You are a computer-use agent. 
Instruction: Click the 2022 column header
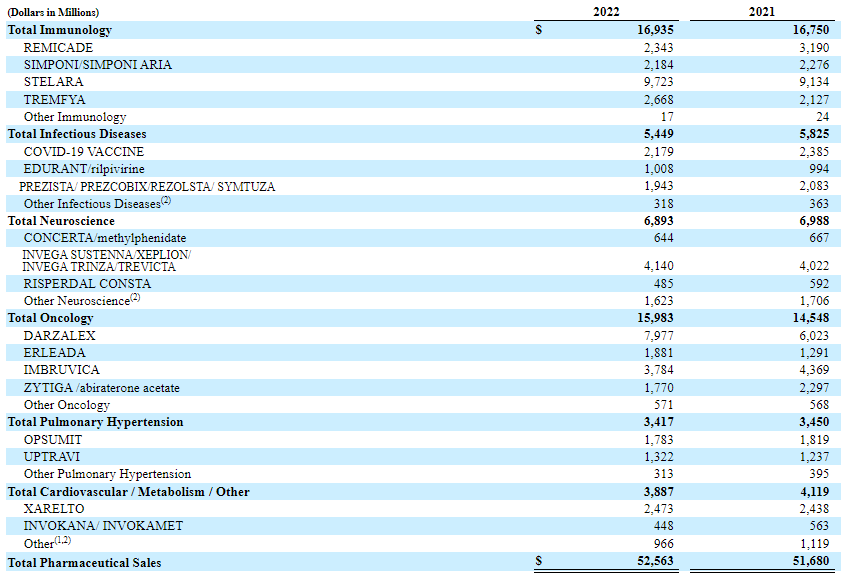(x=607, y=12)
